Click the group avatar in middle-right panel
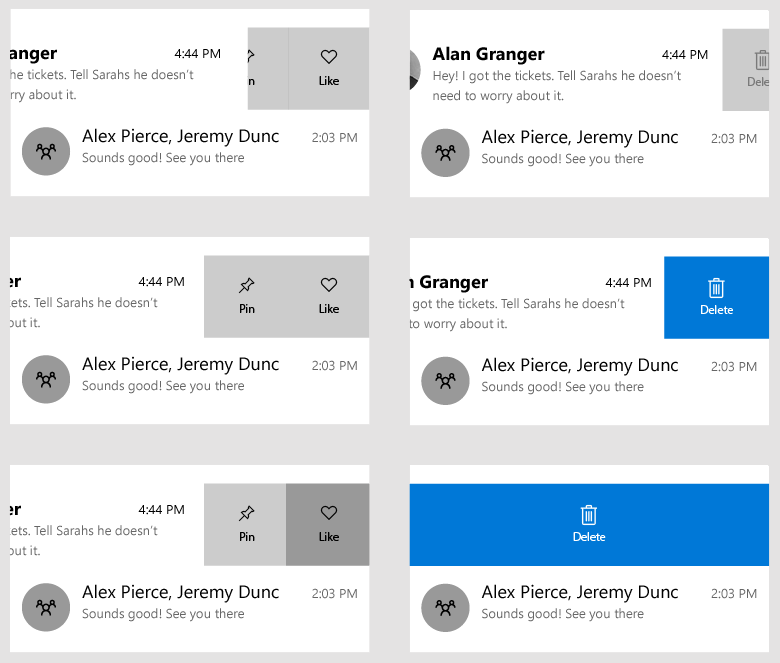The image size is (780, 663). pos(445,380)
